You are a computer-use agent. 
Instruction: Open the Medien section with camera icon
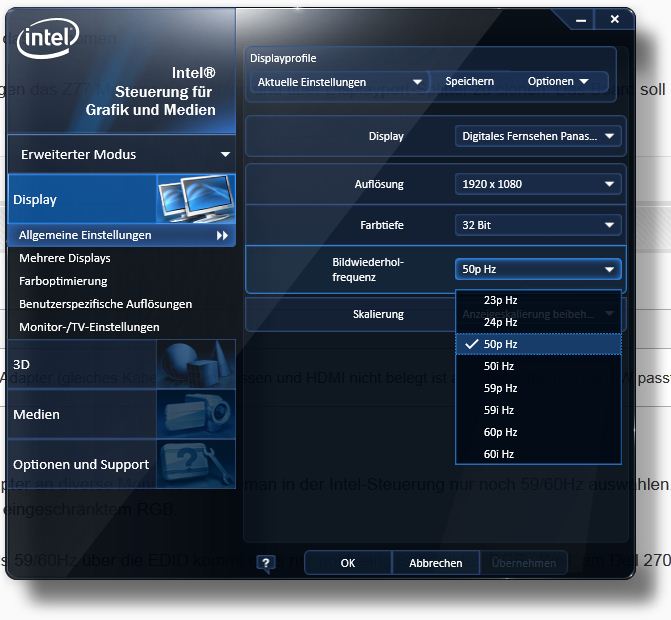point(122,414)
